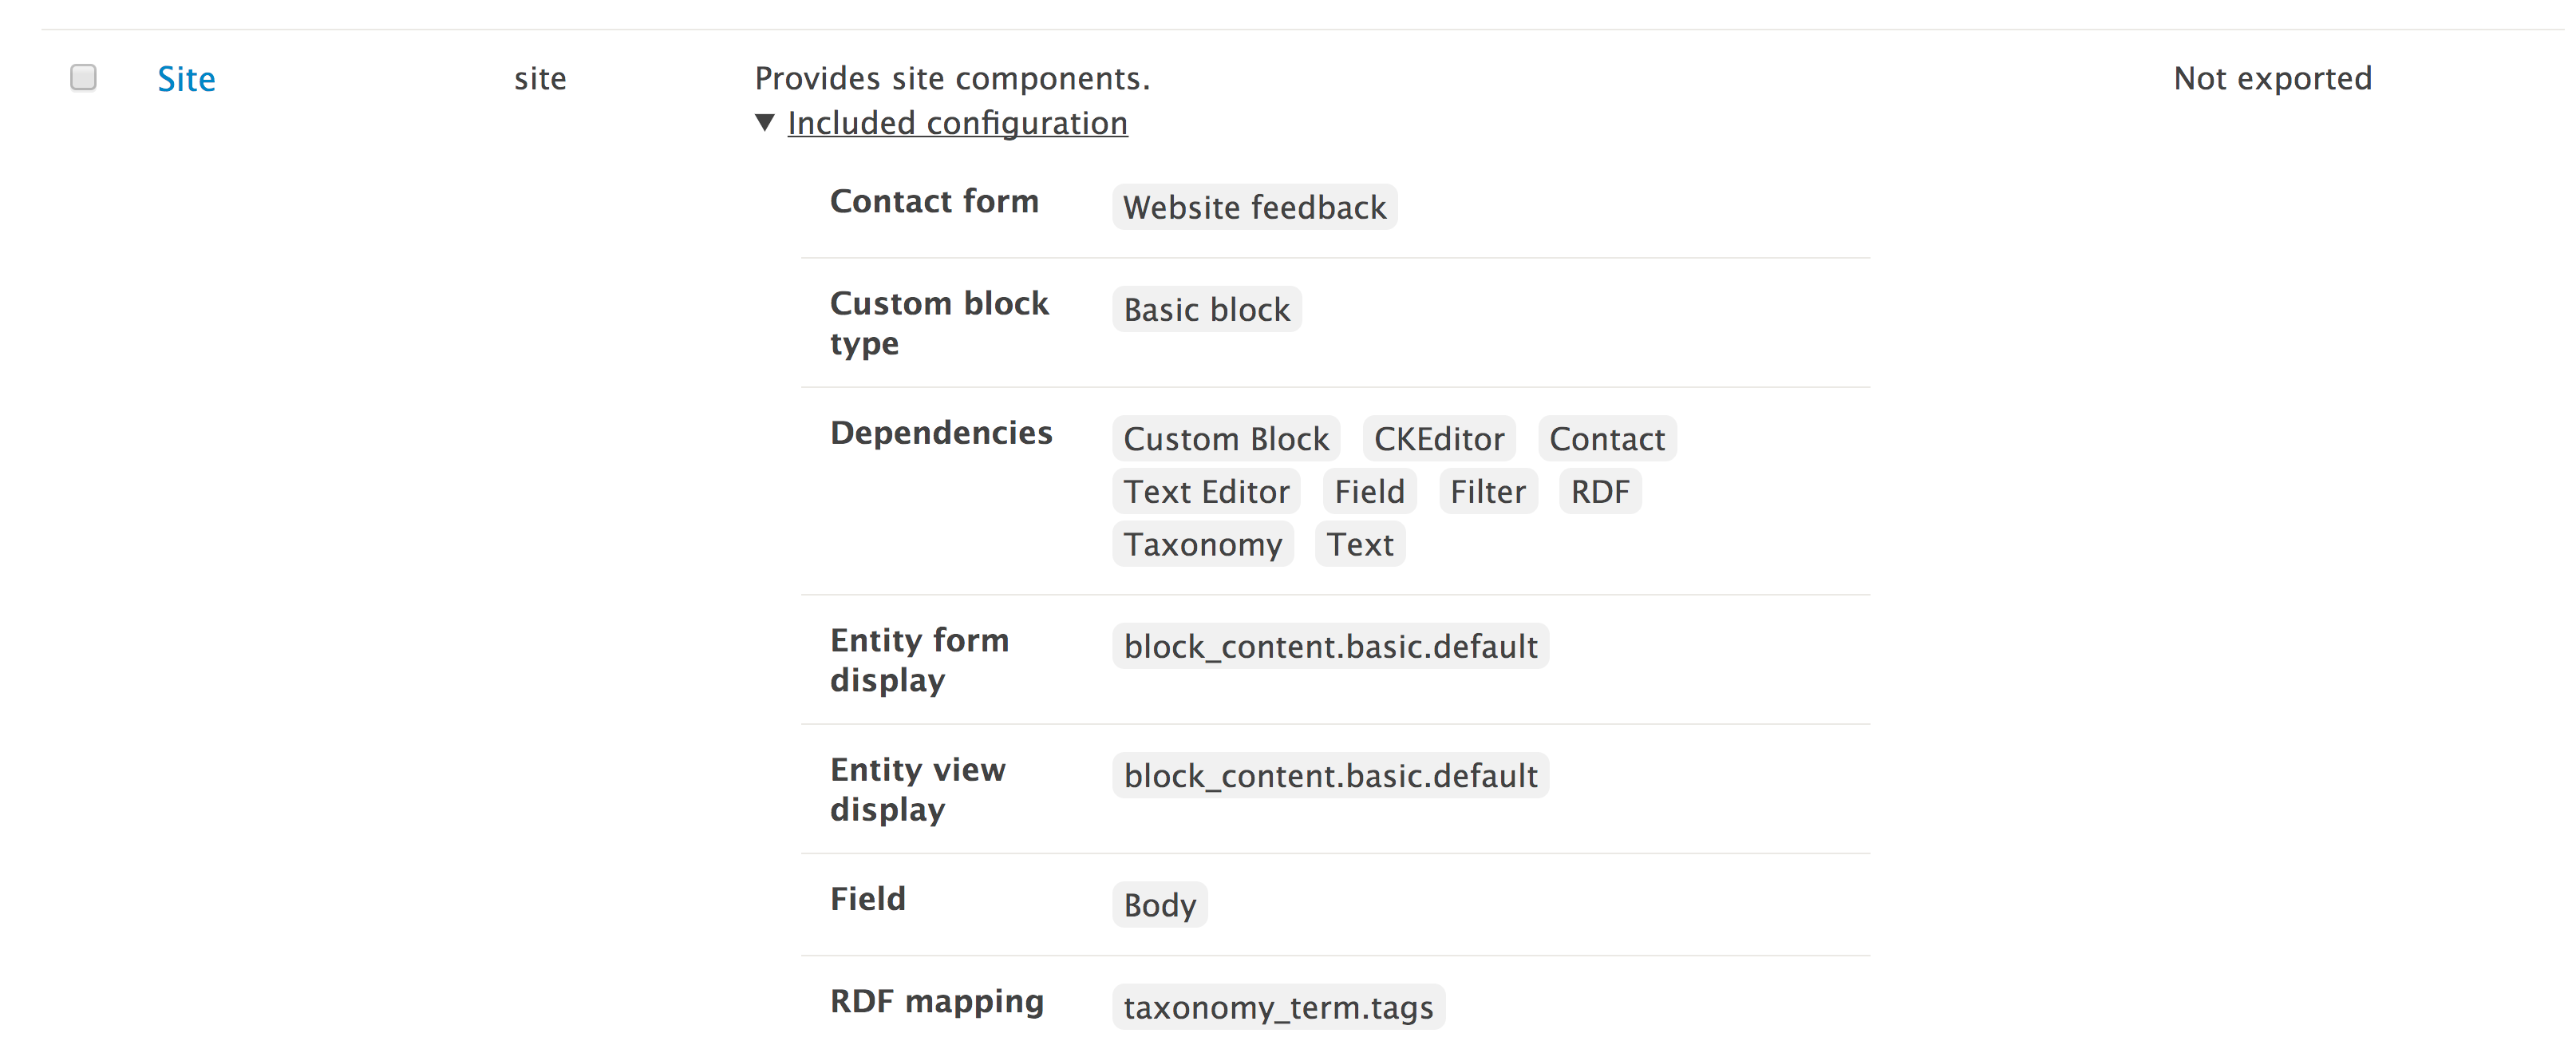Click the Included configuration link text
2576x1049 pixels.
[x=957, y=123]
